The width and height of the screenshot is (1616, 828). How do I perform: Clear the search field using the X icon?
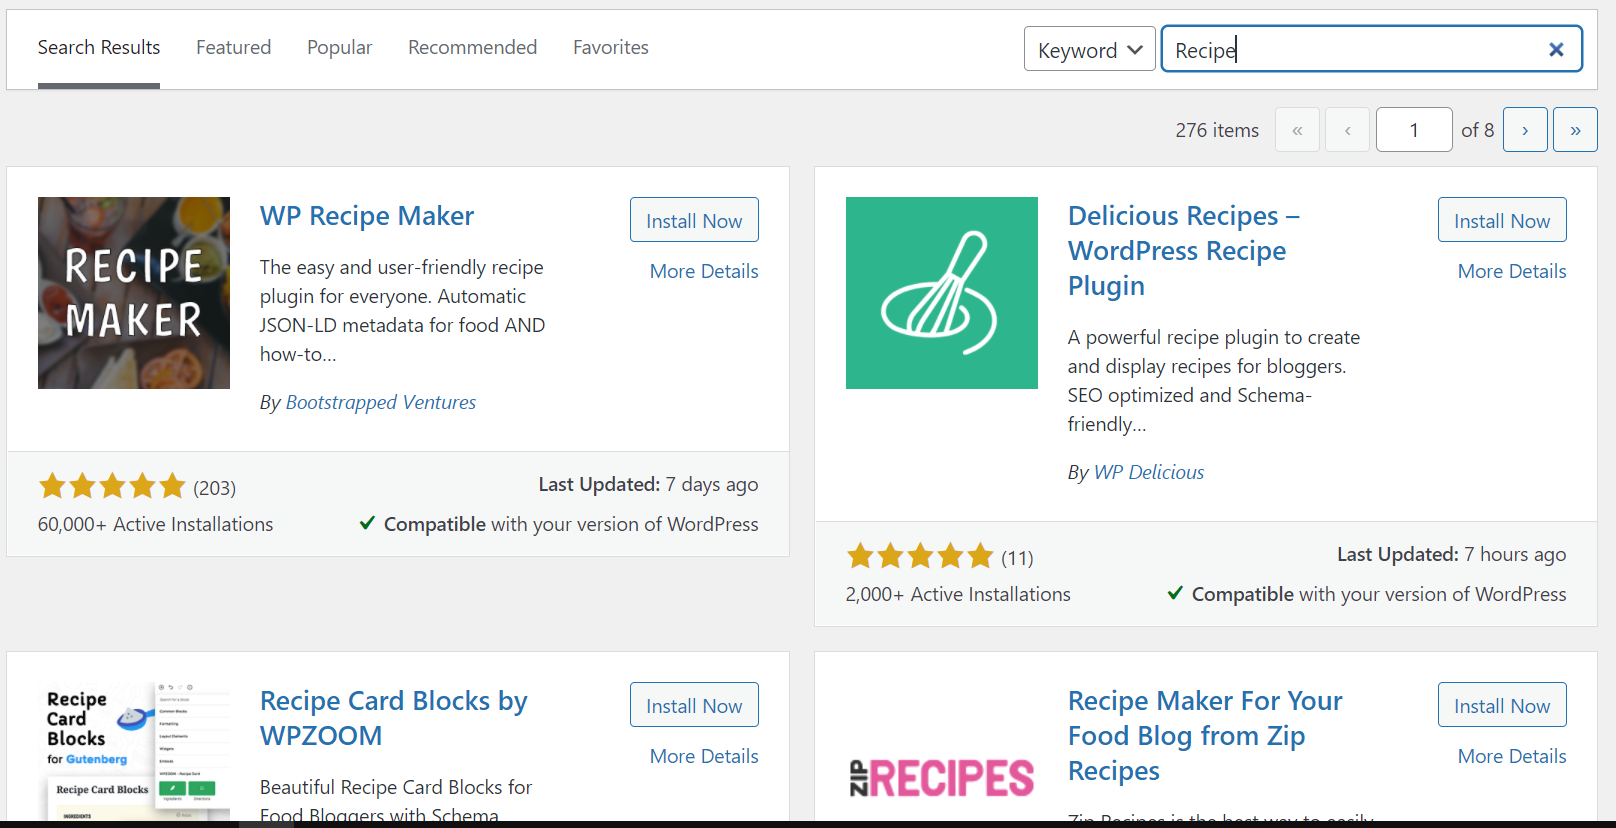1556,48
